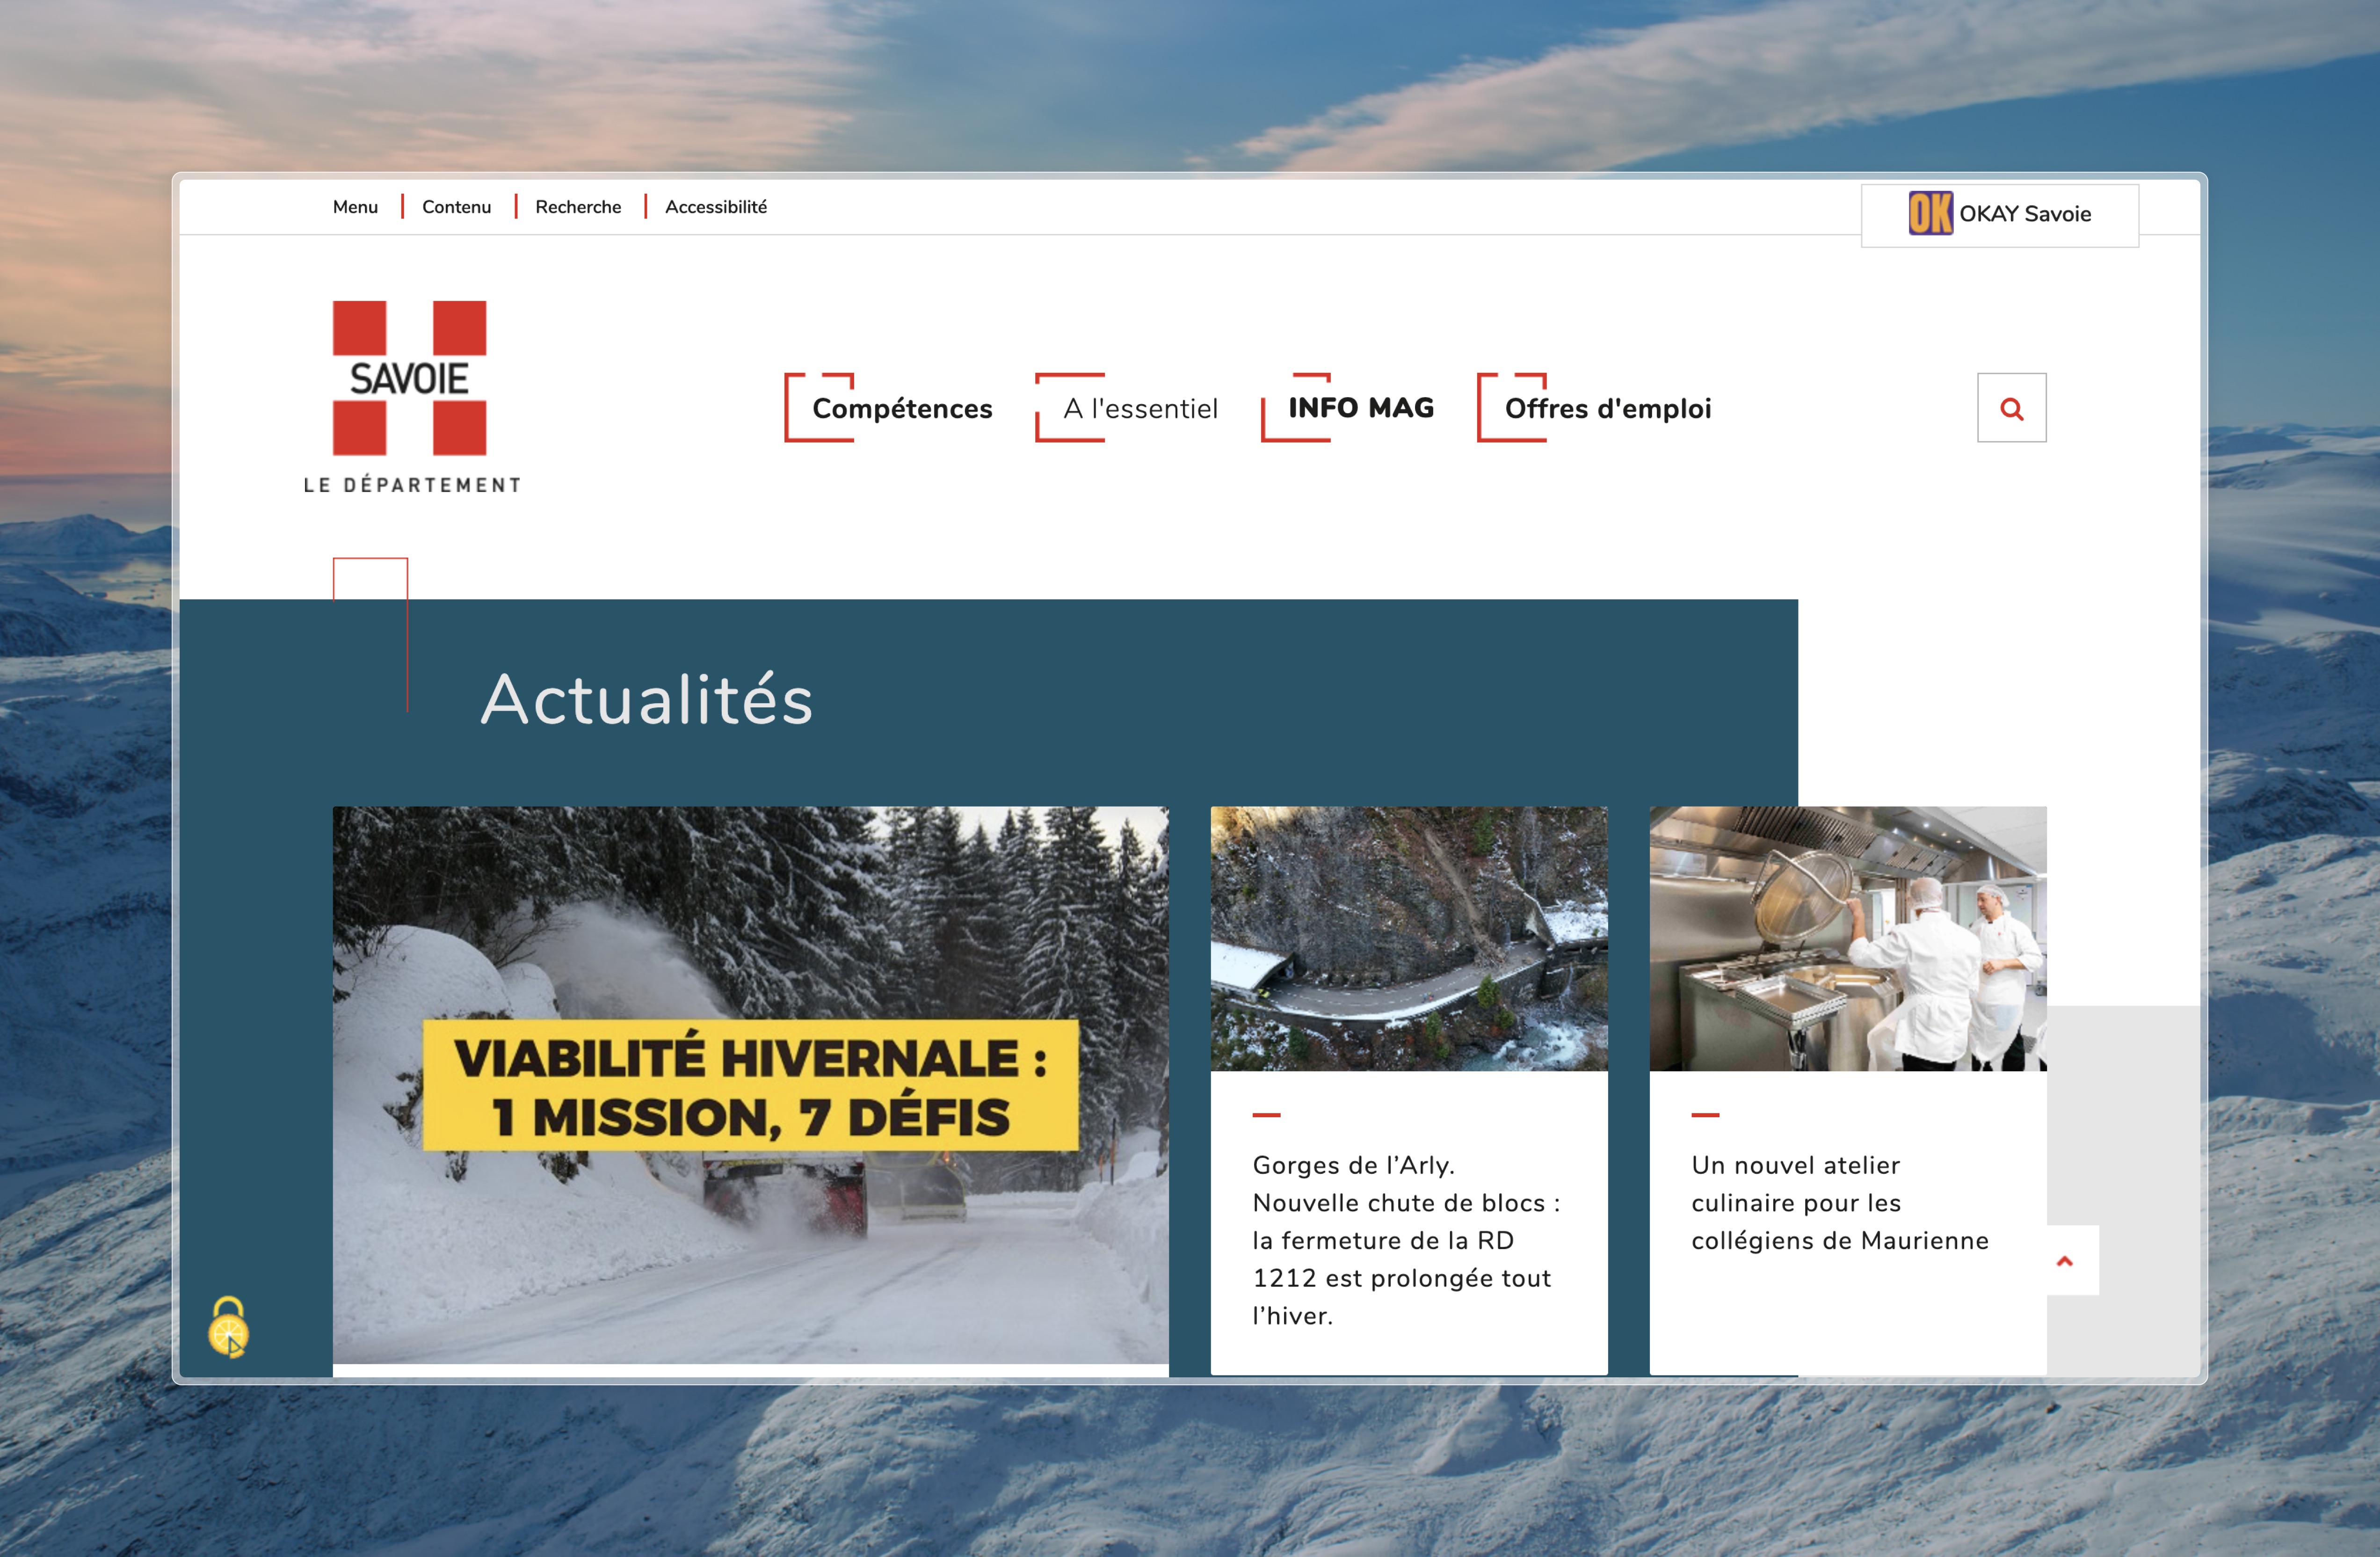Viewport: 2380px width, 1557px height.
Task: Open the Actualités heading link
Action: pyautogui.click(x=646, y=699)
